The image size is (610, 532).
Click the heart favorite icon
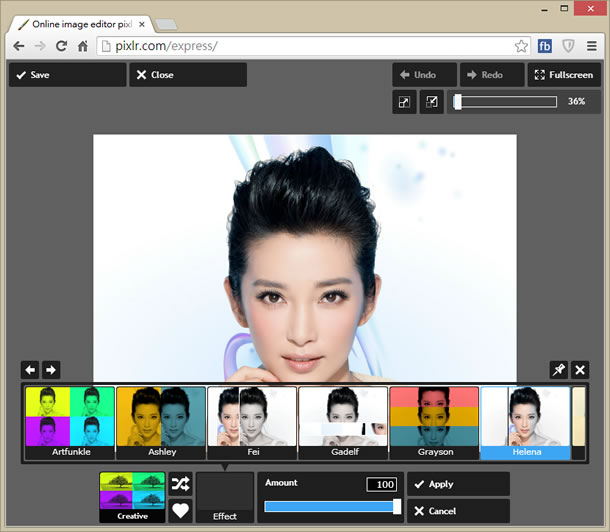180,511
